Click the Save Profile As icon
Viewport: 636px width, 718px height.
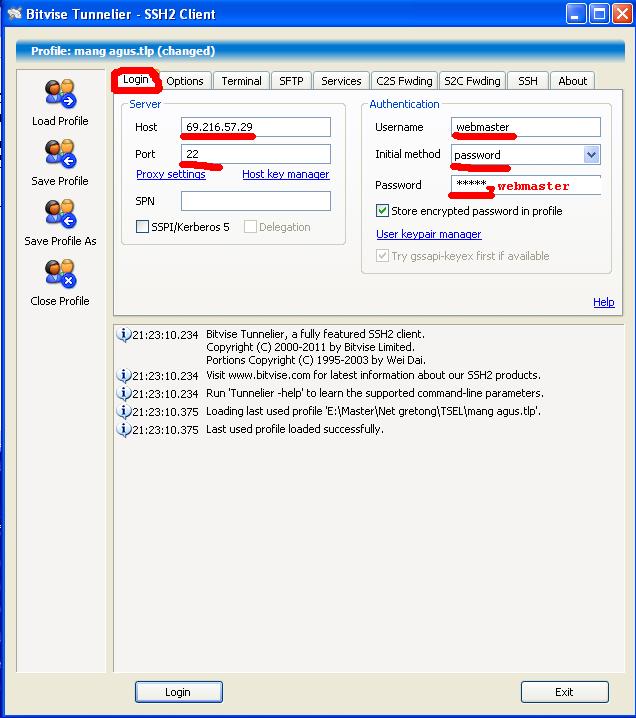pyautogui.click(x=60, y=214)
